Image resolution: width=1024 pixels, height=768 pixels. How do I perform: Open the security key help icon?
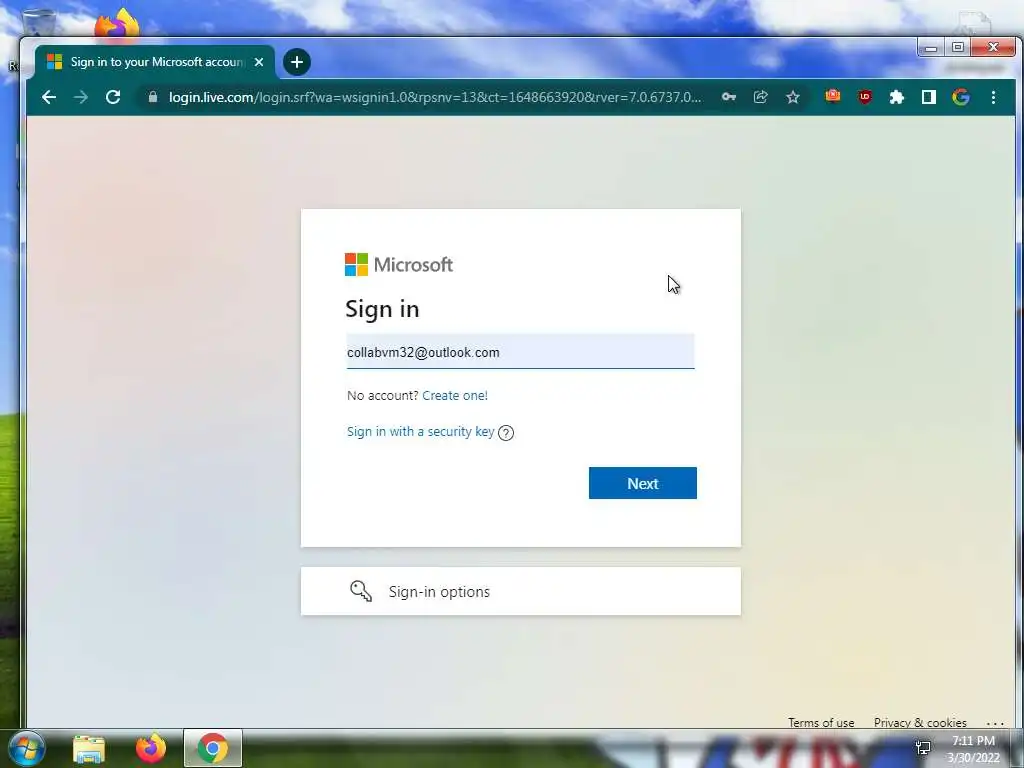tap(506, 433)
